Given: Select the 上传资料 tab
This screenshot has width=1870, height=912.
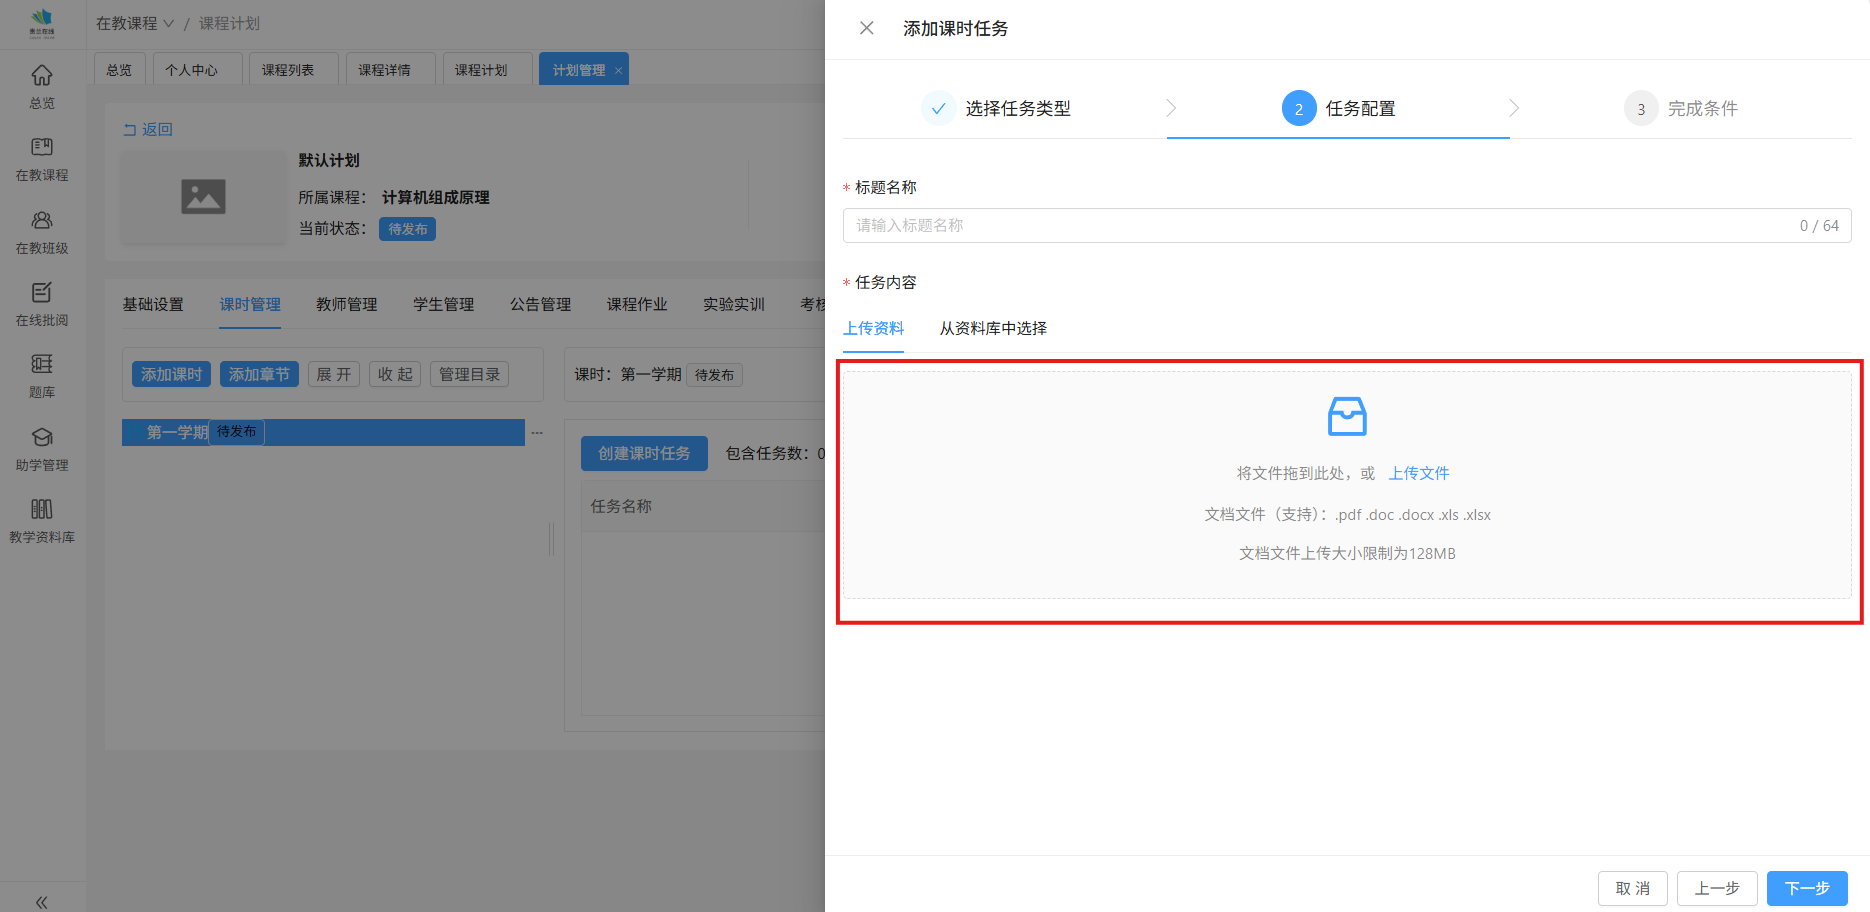Looking at the screenshot, I should [x=873, y=329].
